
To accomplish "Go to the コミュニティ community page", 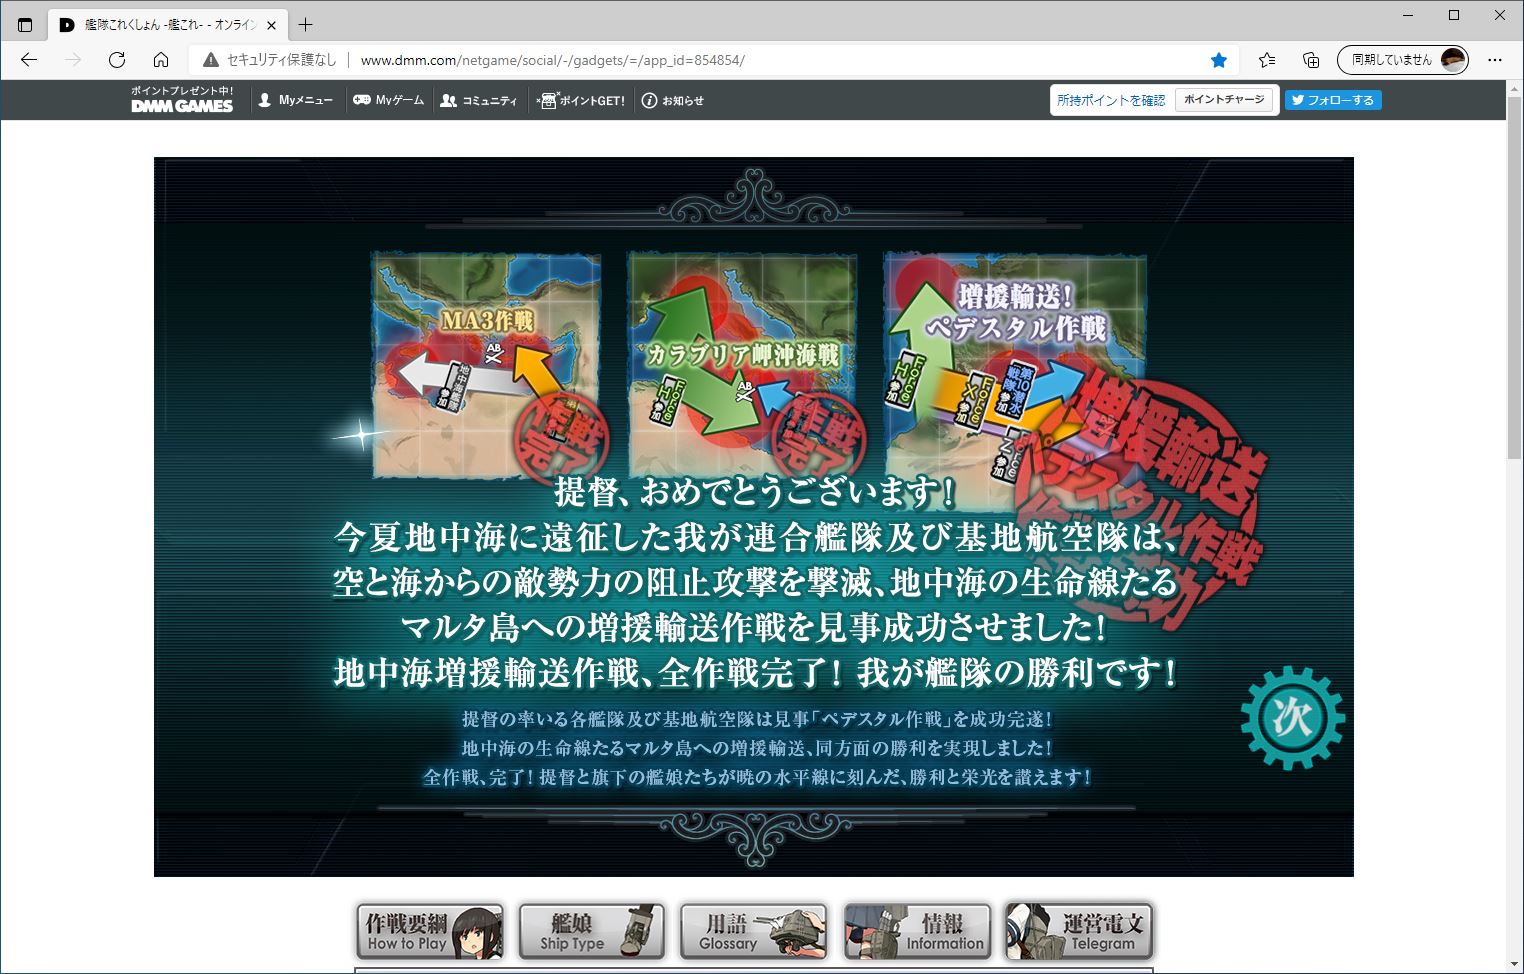I will tap(479, 100).
